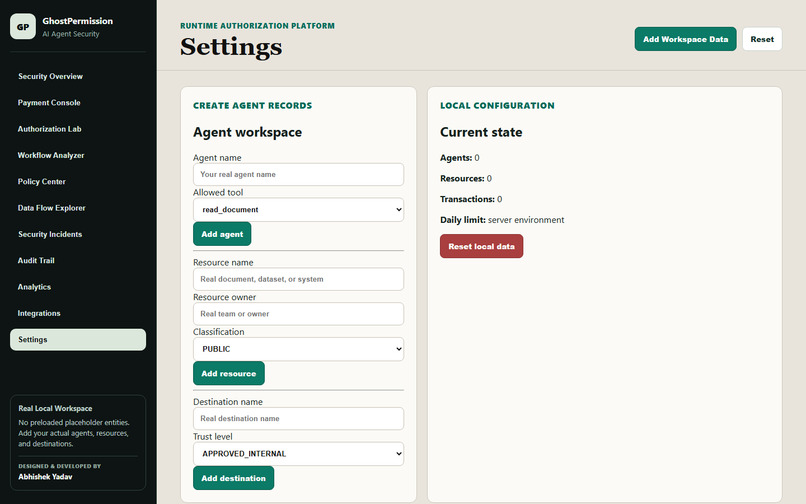The width and height of the screenshot is (806, 504).
Task: Open Authorization Lab
Action: click(49, 129)
